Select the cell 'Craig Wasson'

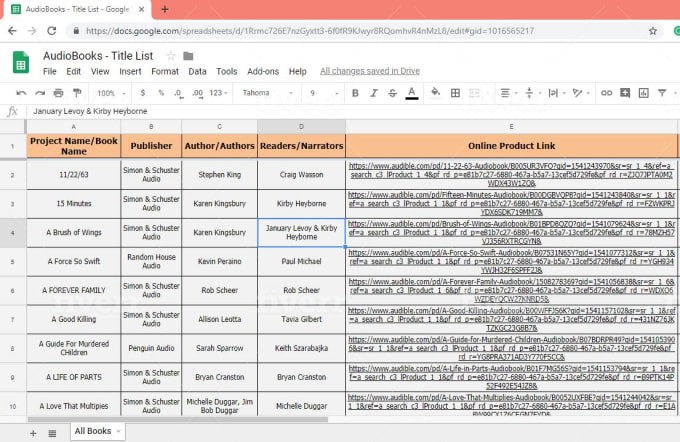point(301,175)
